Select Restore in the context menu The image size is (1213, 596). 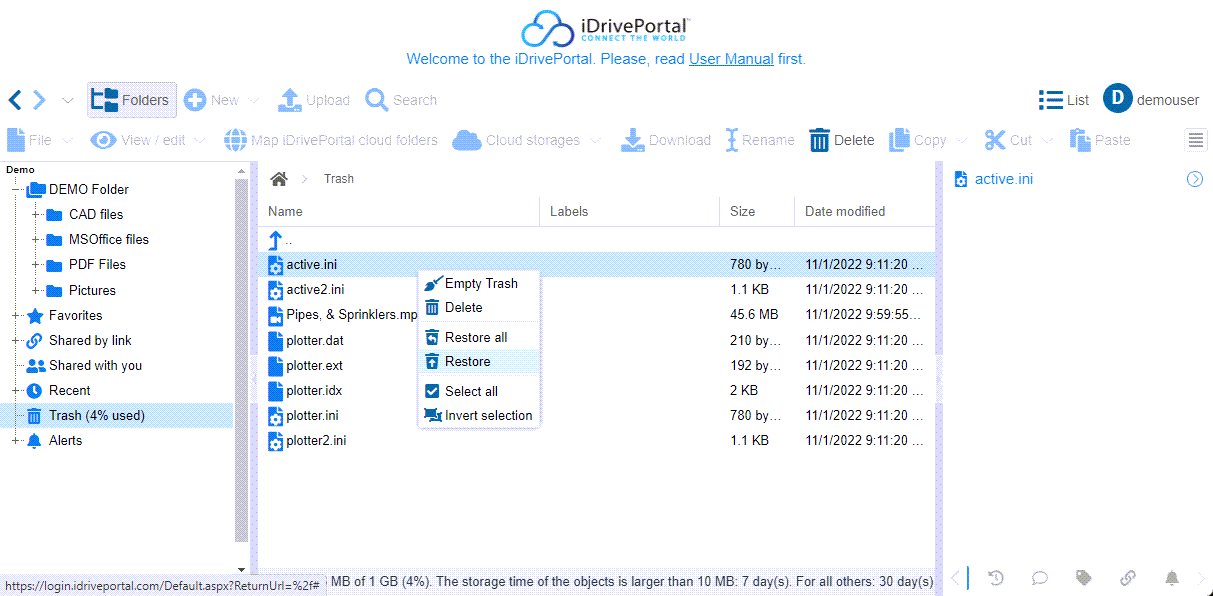click(467, 361)
